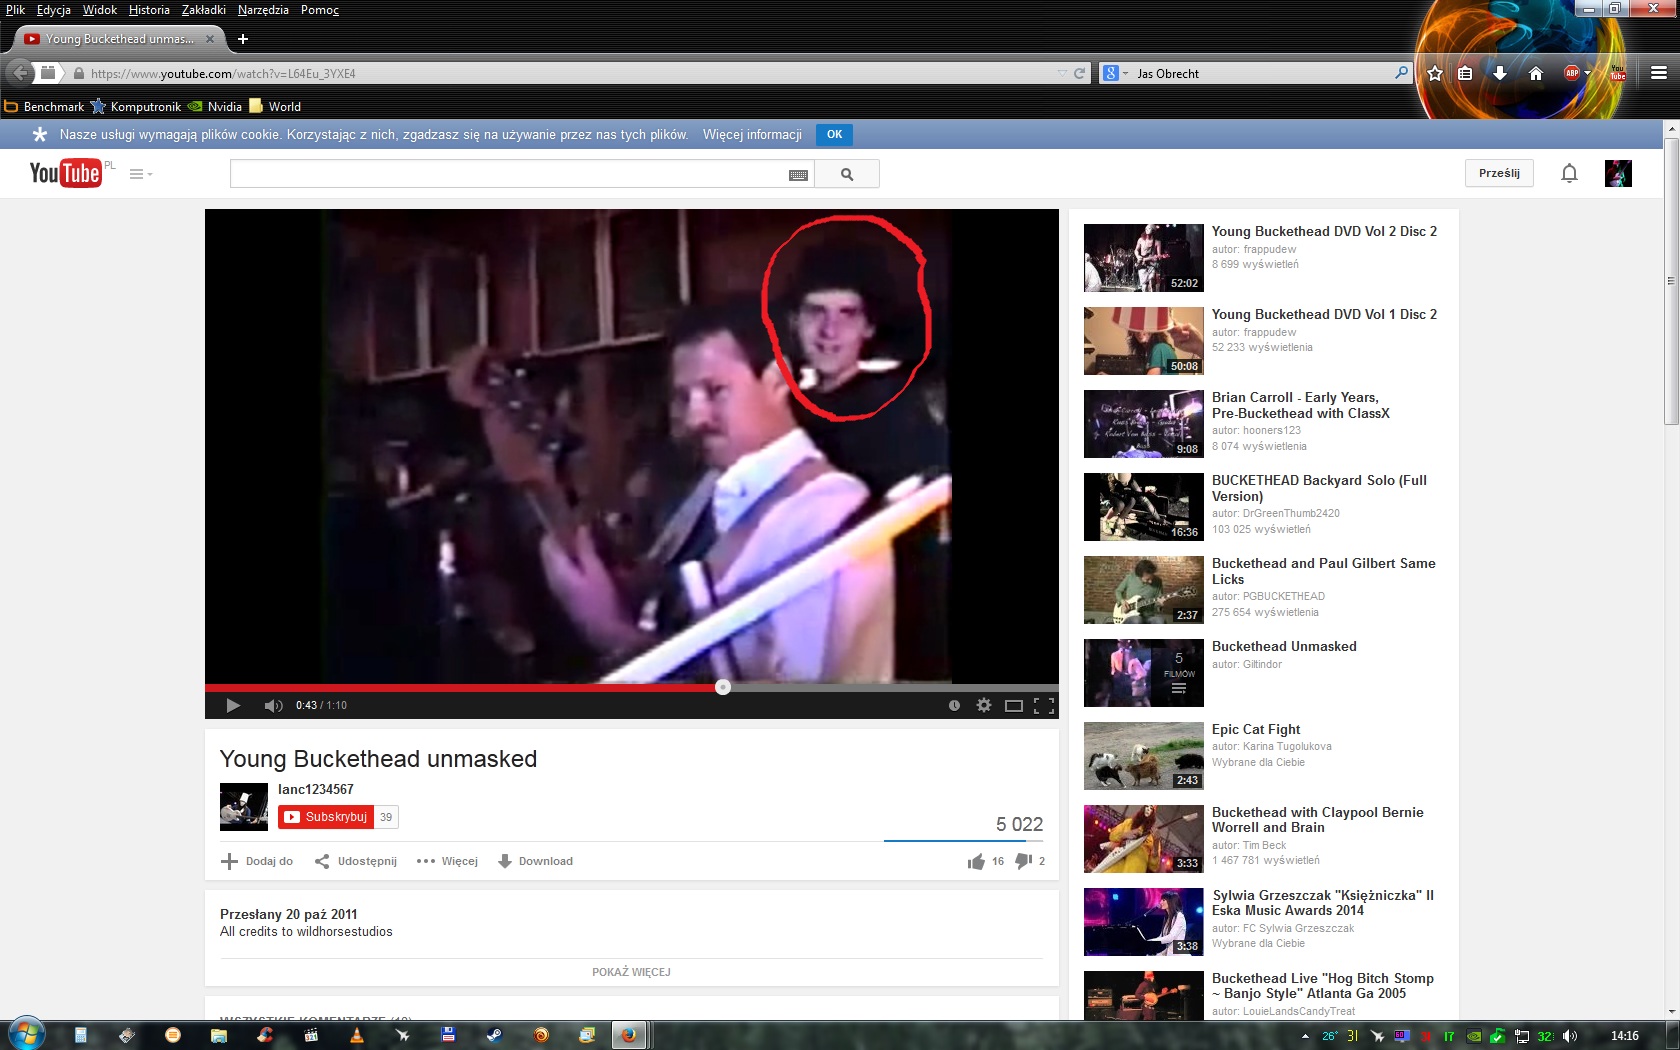Image resolution: width=1680 pixels, height=1050 pixels.
Task: Click Dodaj do under the video
Action: pyautogui.click(x=257, y=861)
